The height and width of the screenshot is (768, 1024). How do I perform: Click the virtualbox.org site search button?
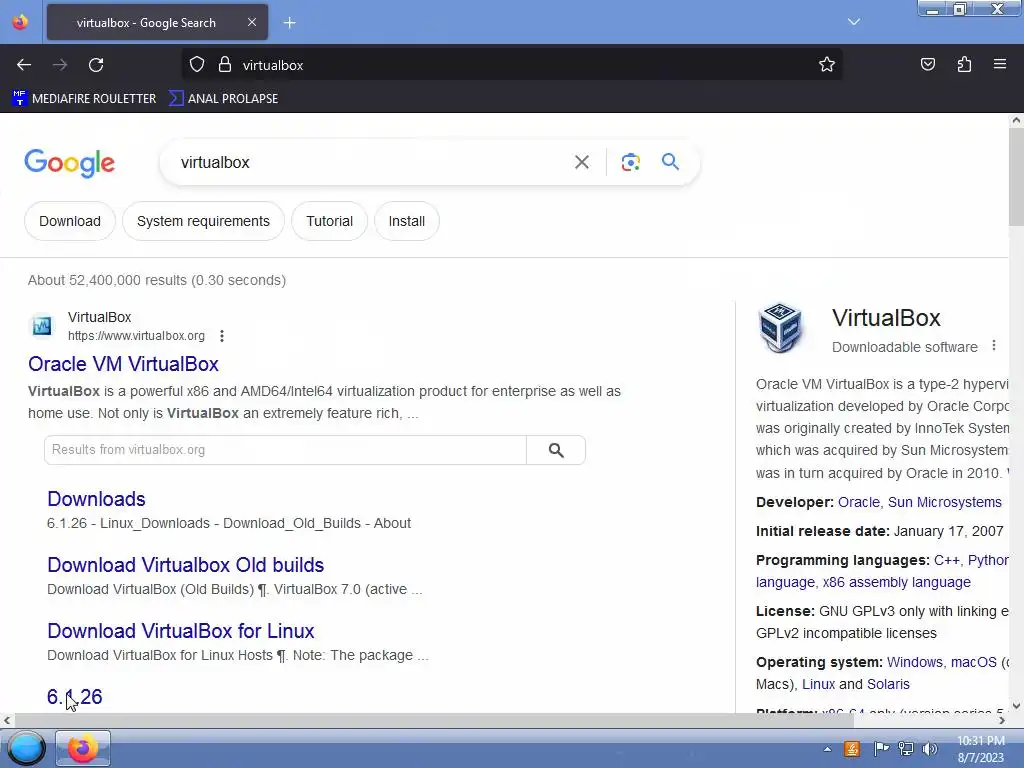[556, 450]
